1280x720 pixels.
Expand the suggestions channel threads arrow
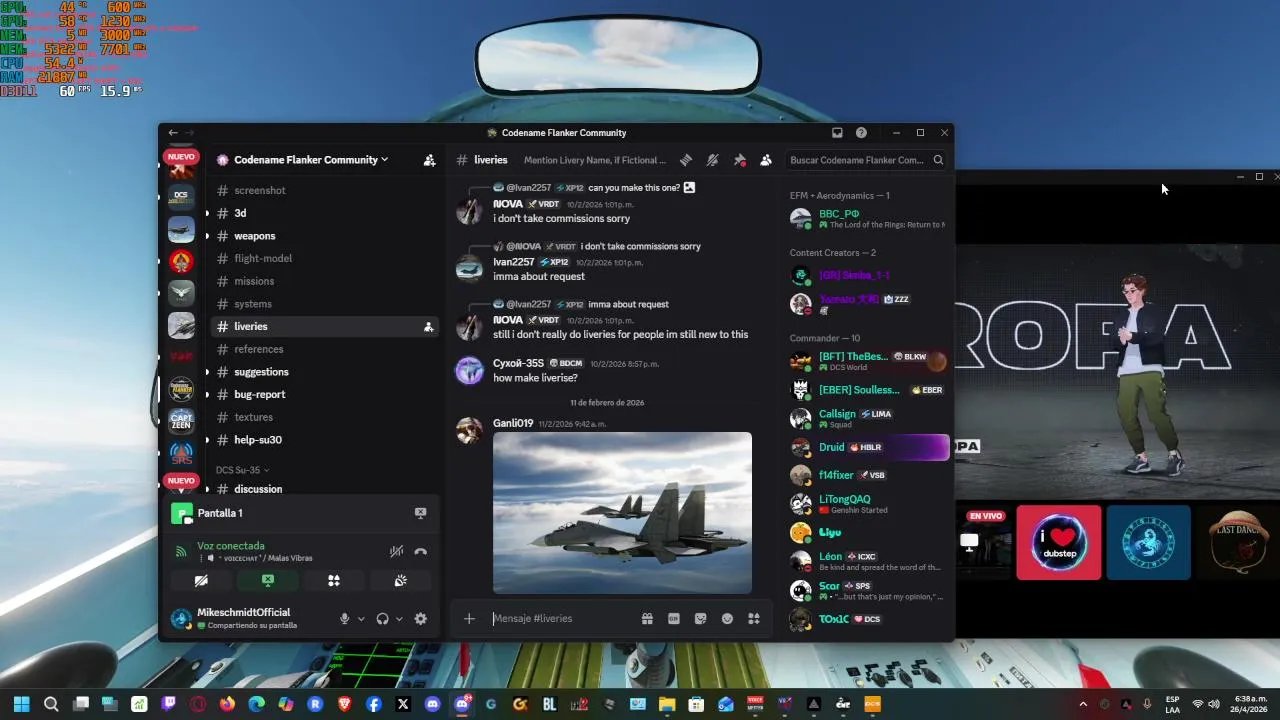[207, 372]
